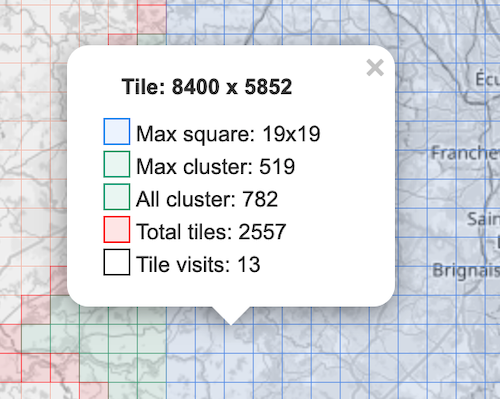Select the red Total tiles swatch
The height and width of the screenshot is (399, 500).
(x=117, y=229)
